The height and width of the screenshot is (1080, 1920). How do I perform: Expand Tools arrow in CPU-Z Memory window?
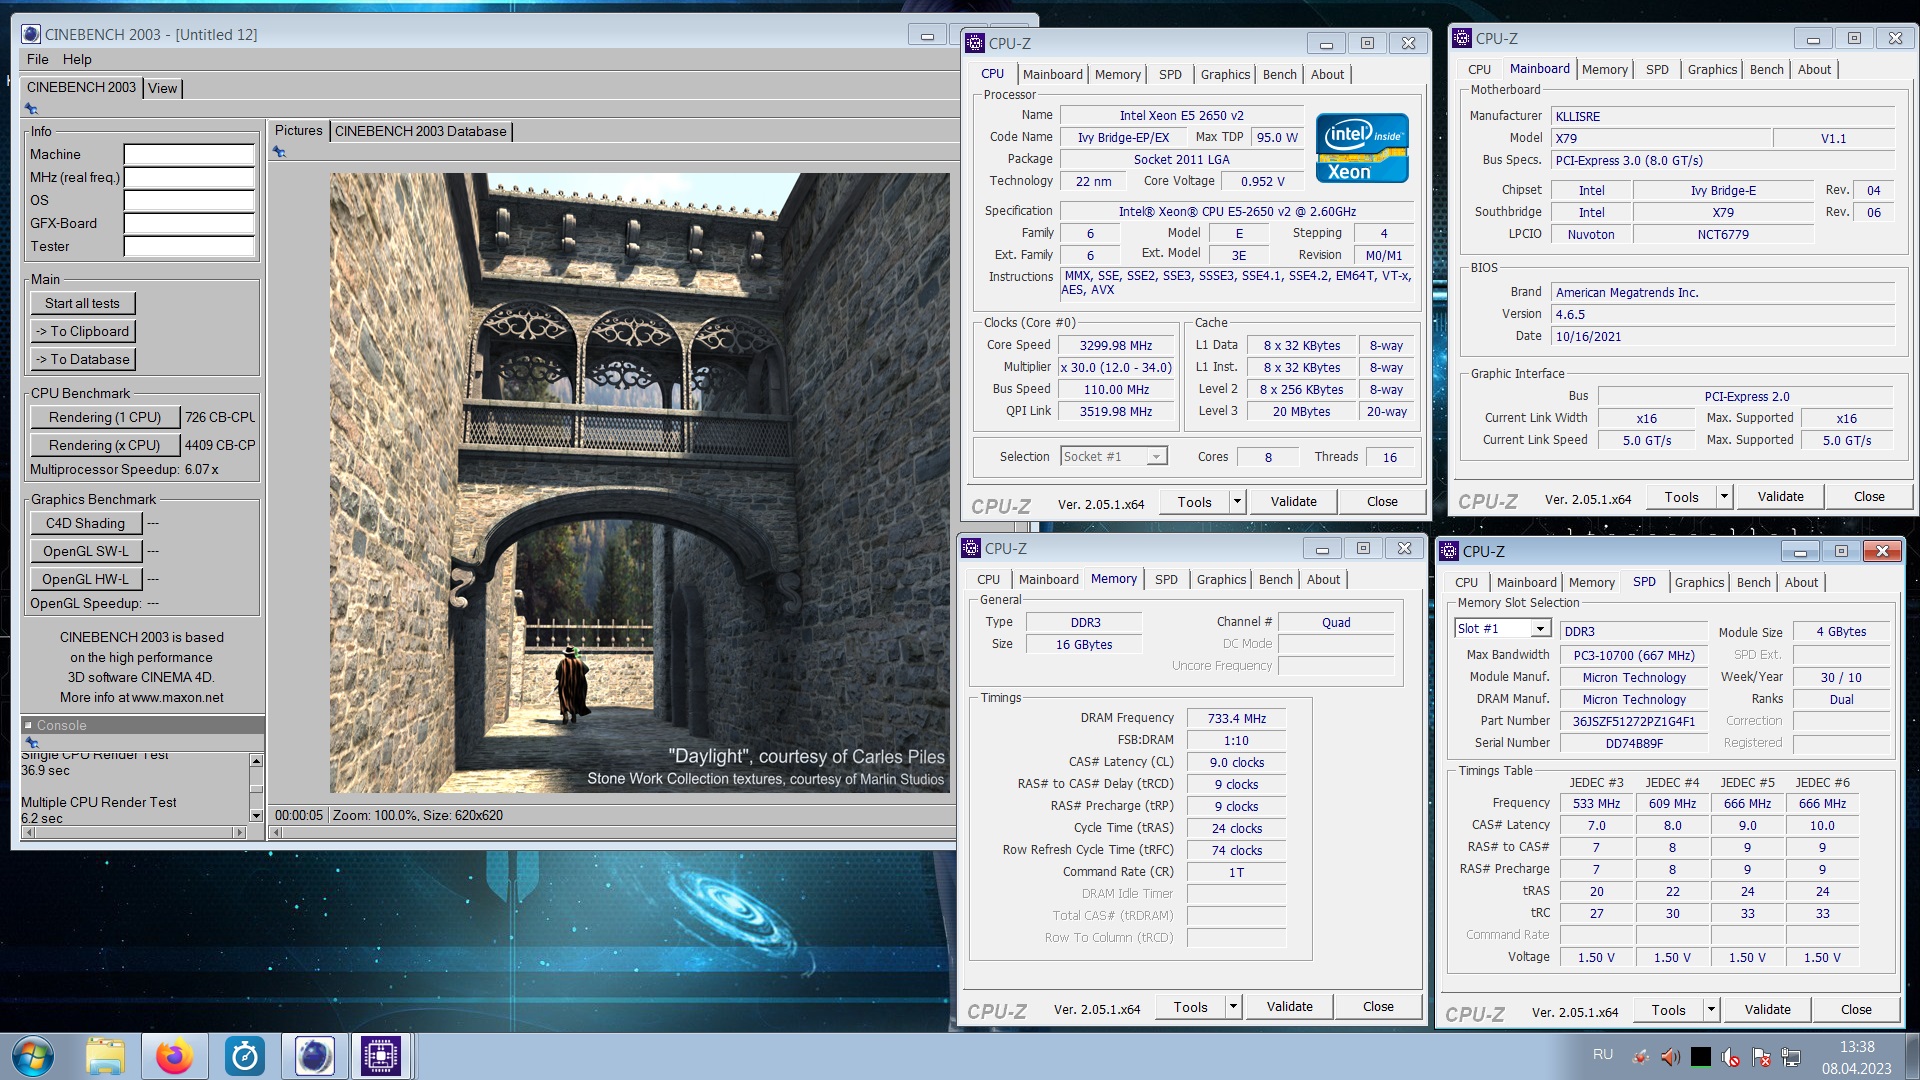(x=1233, y=1007)
